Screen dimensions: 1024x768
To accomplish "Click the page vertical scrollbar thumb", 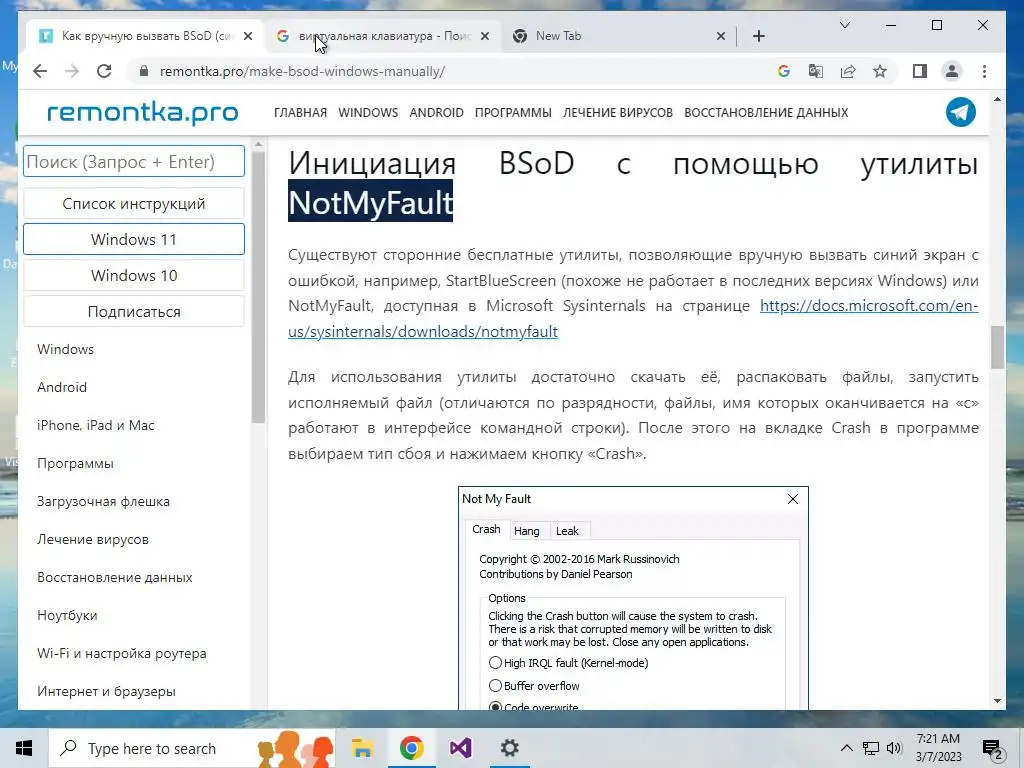I will click(997, 347).
